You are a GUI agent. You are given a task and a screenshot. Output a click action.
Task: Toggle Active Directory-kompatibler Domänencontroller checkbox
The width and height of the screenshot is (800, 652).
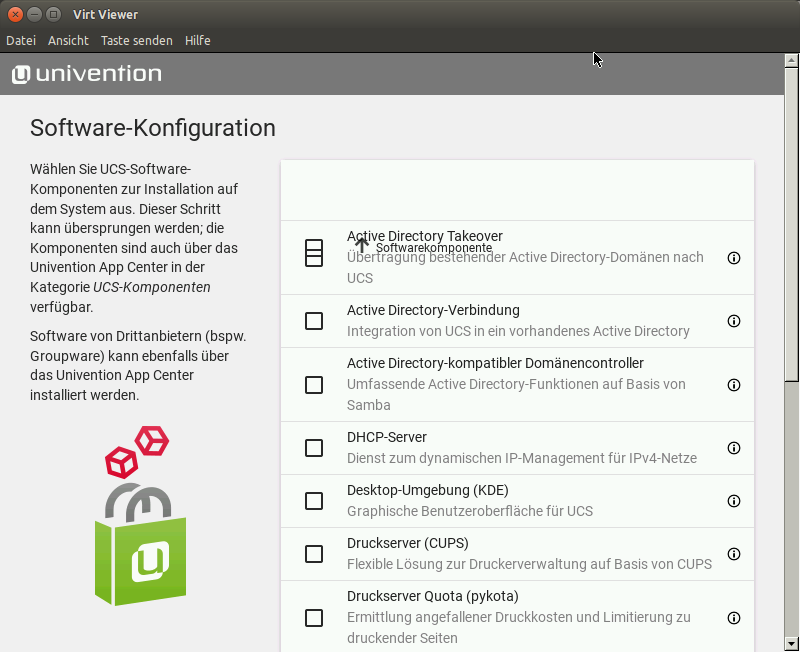point(314,385)
